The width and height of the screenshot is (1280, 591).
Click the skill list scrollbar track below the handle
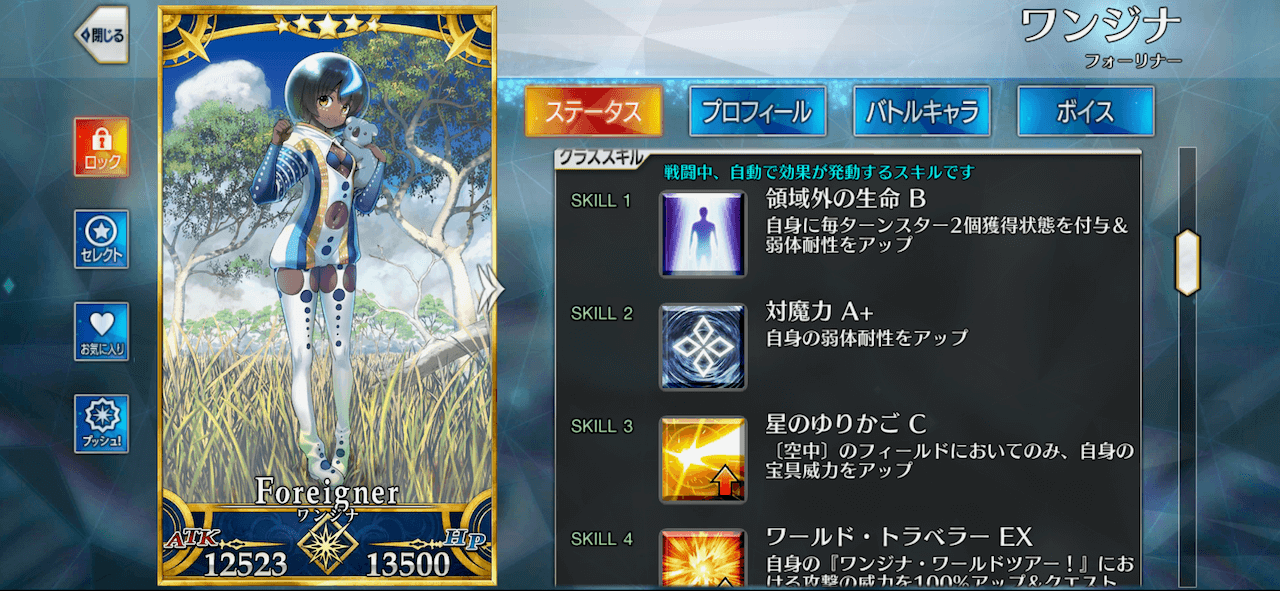(x=1187, y=440)
